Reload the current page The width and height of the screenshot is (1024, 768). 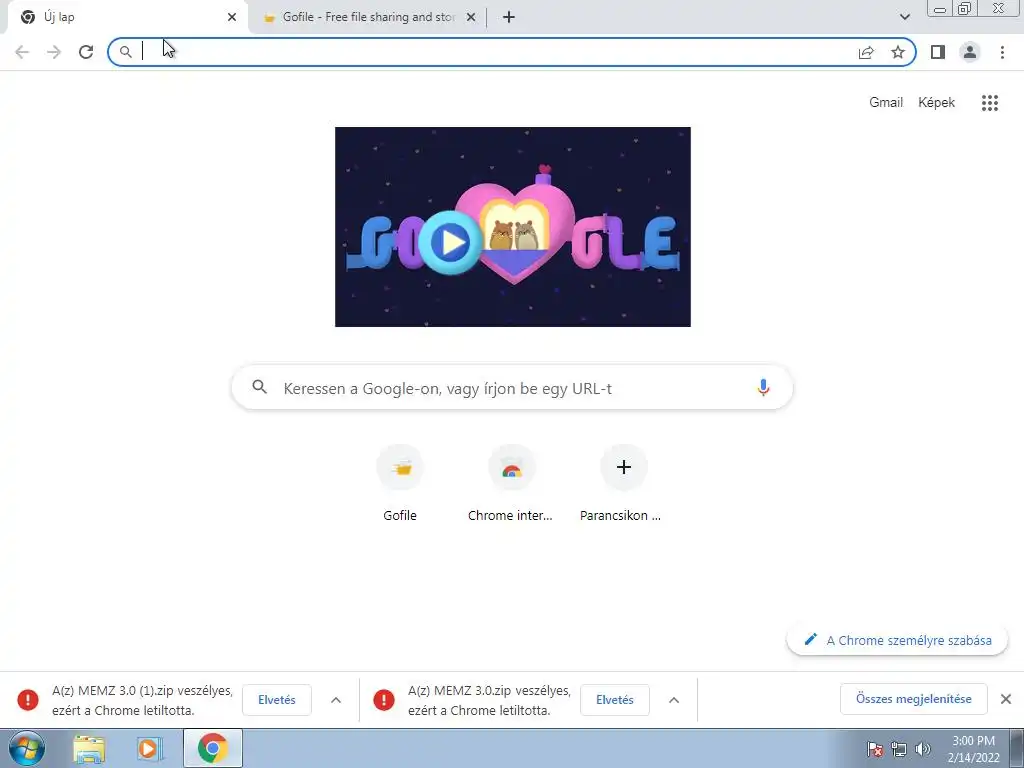pyautogui.click(x=86, y=52)
